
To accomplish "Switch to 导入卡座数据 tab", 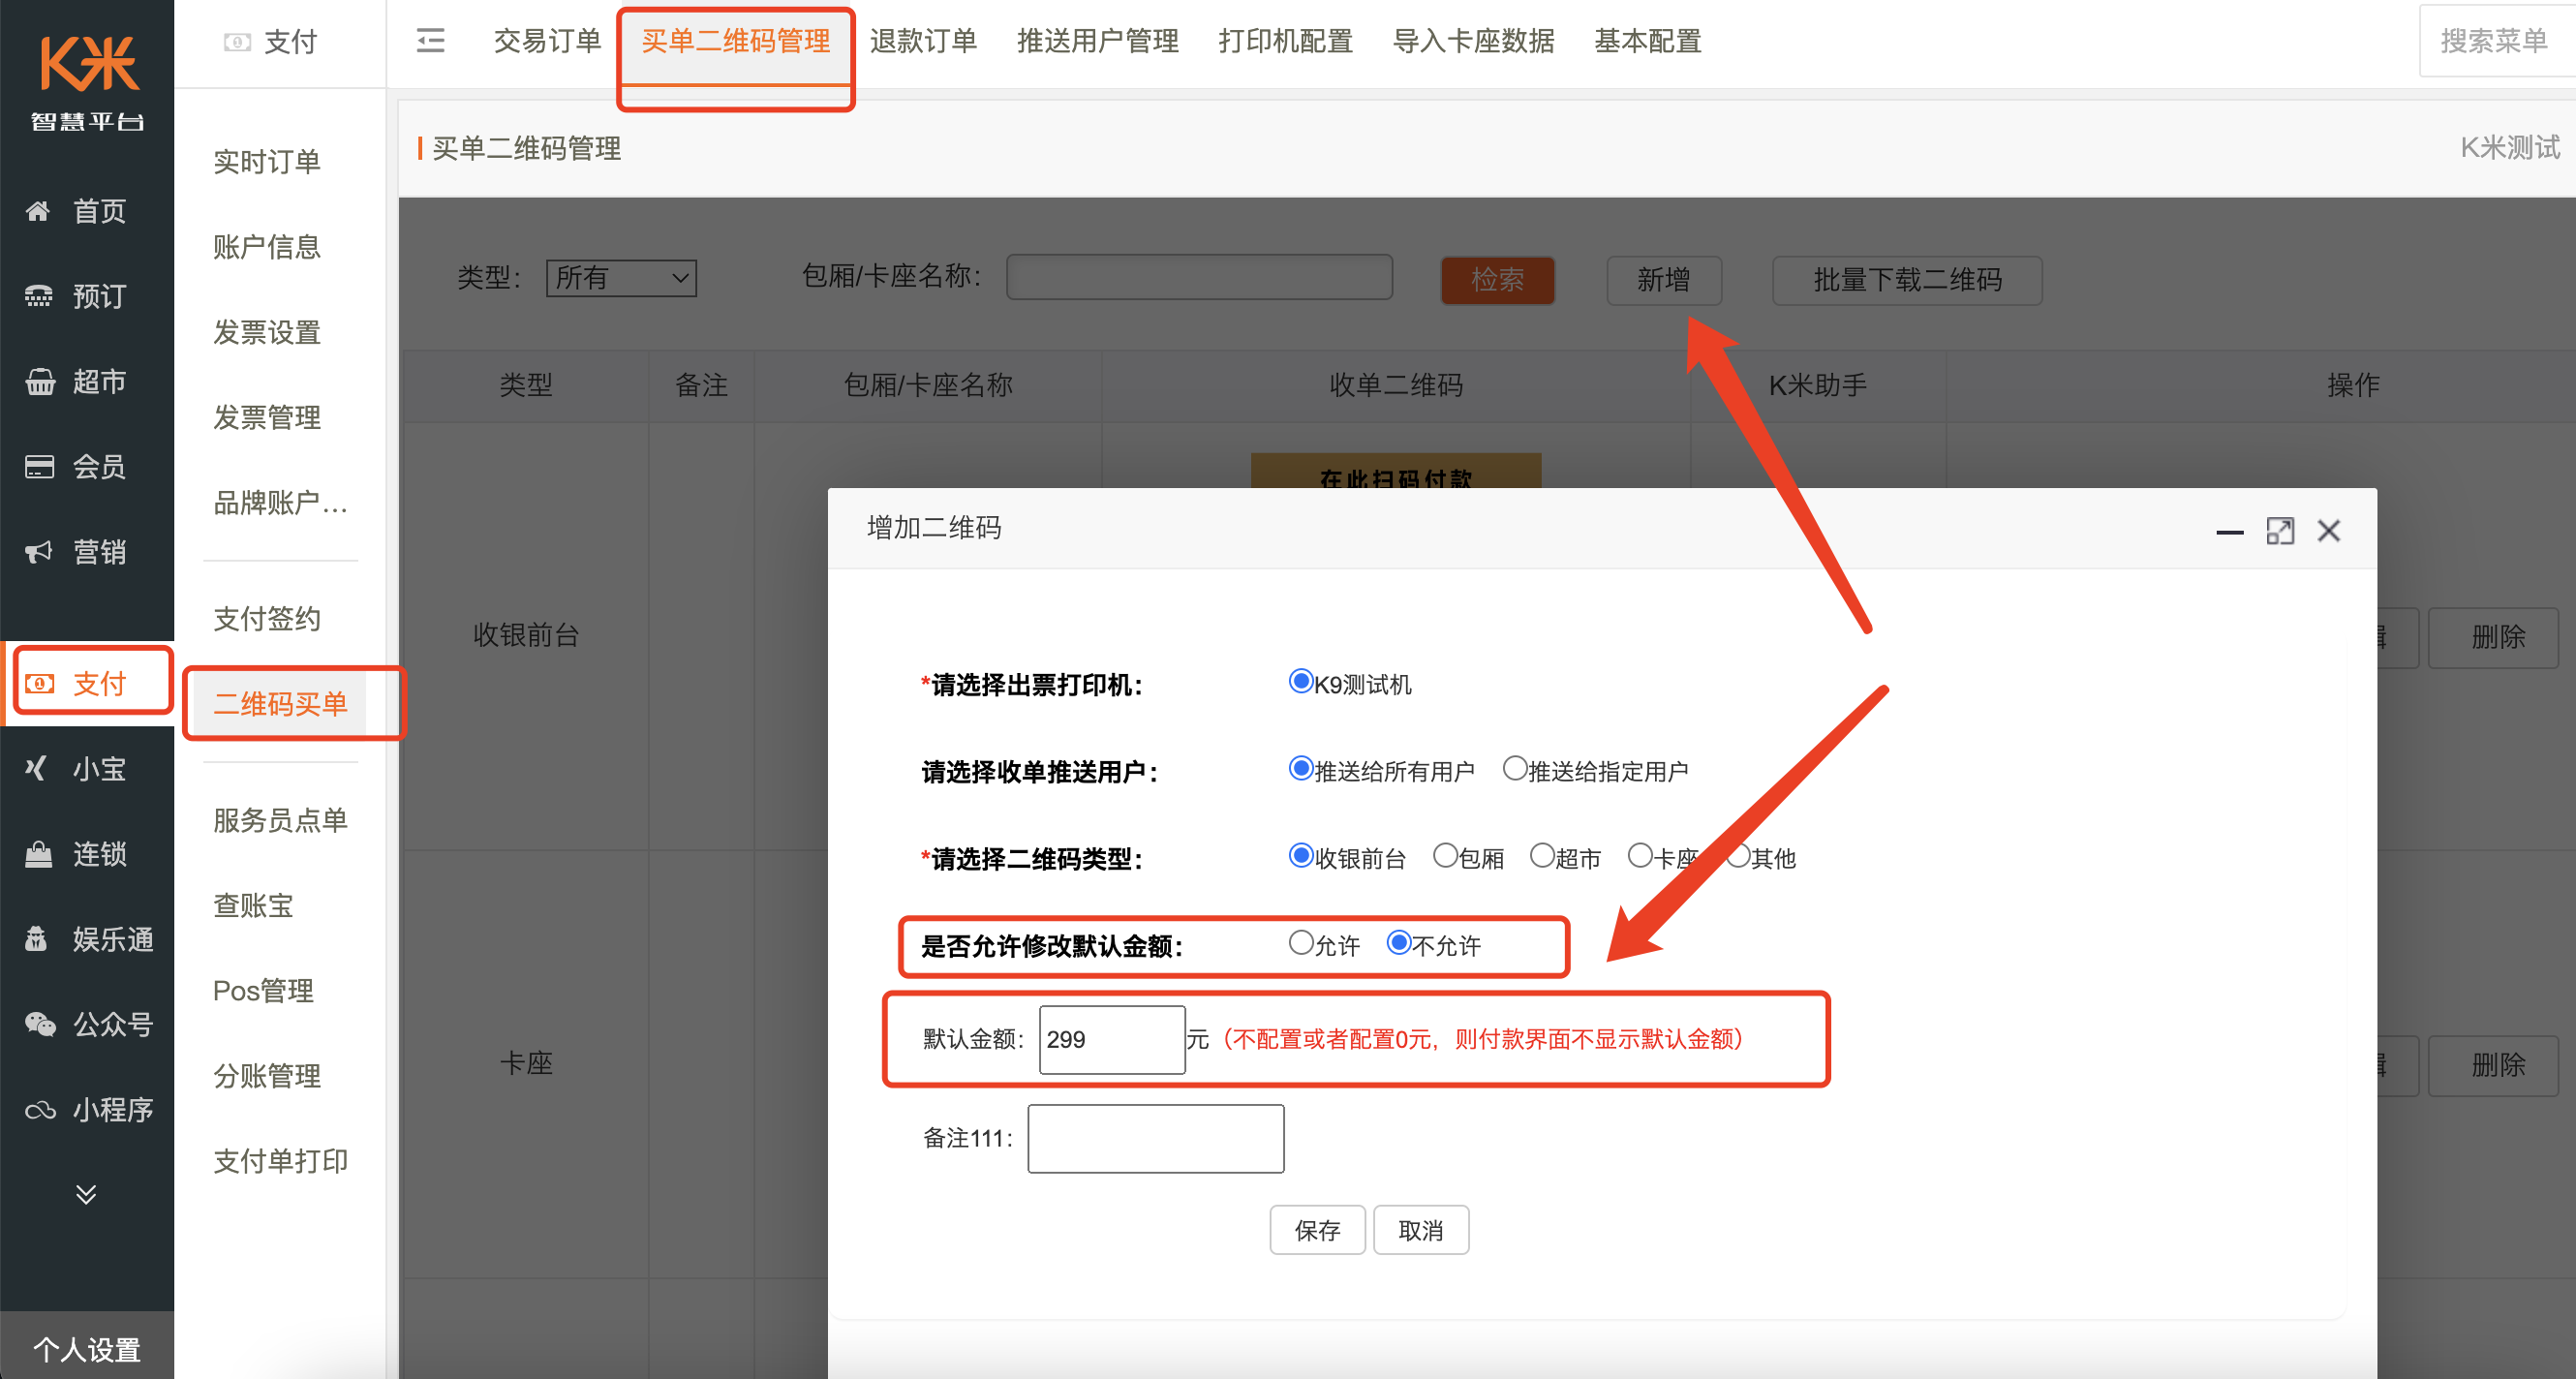I will point(1473,41).
